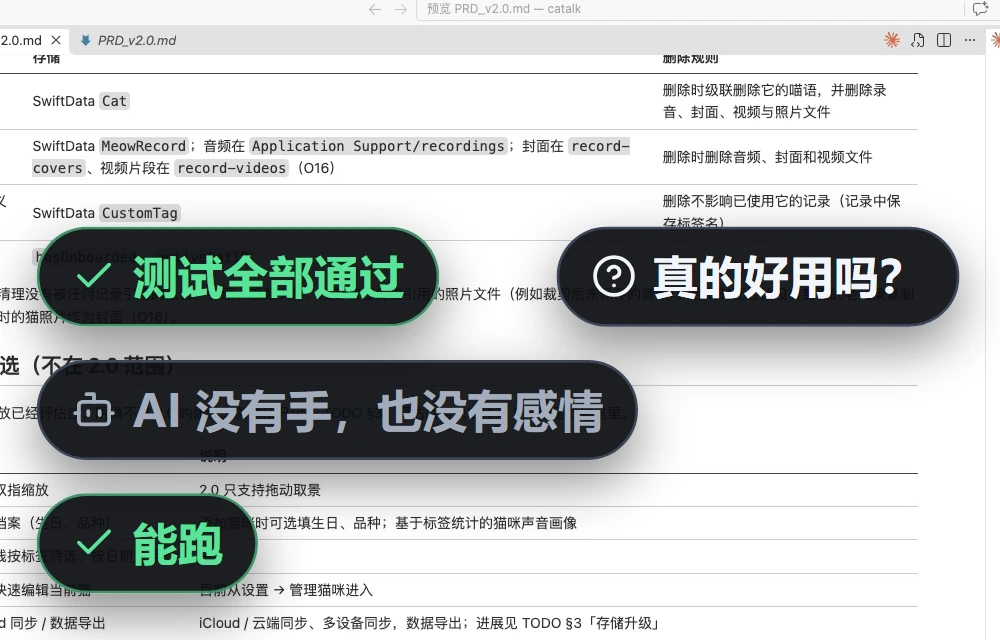1000x640 pixels.
Task: Go back with the left arrow
Action: click(x=375, y=9)
